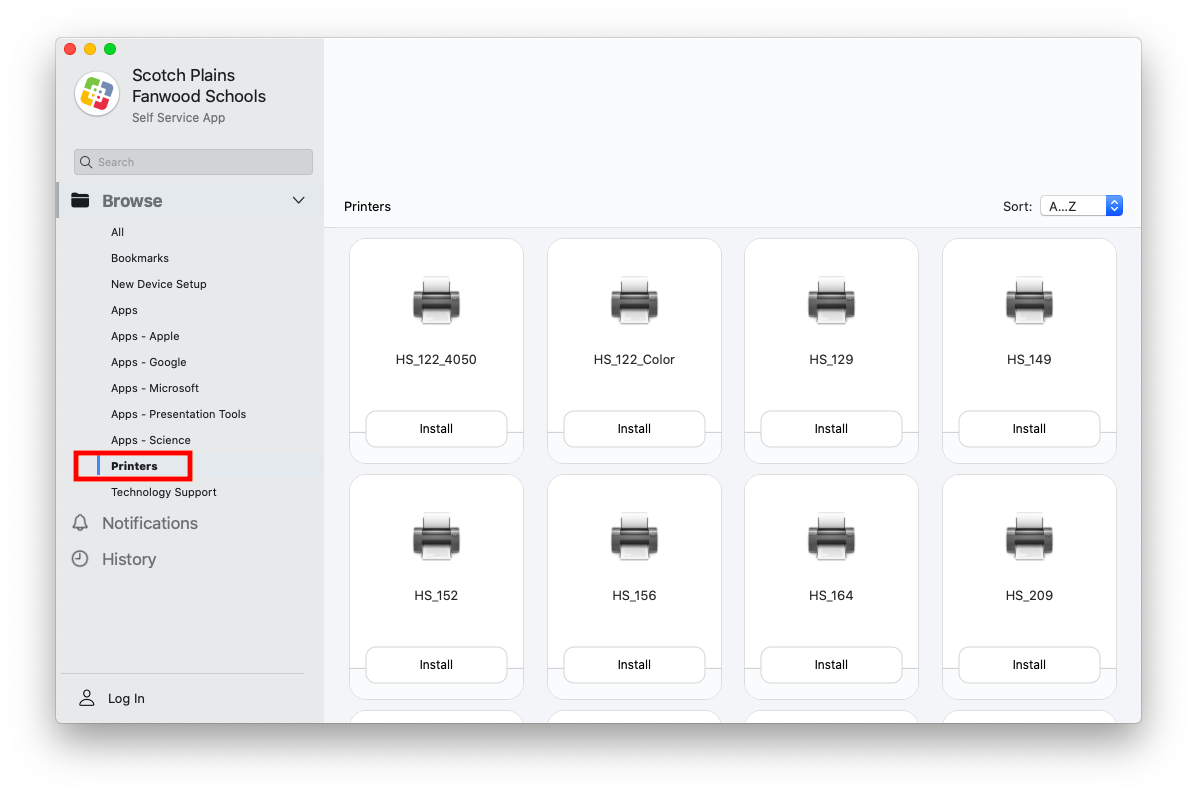The image size is (1197, 797).
Task: Click the HS_122_4050 printer icon
Action: coord(436,301)
